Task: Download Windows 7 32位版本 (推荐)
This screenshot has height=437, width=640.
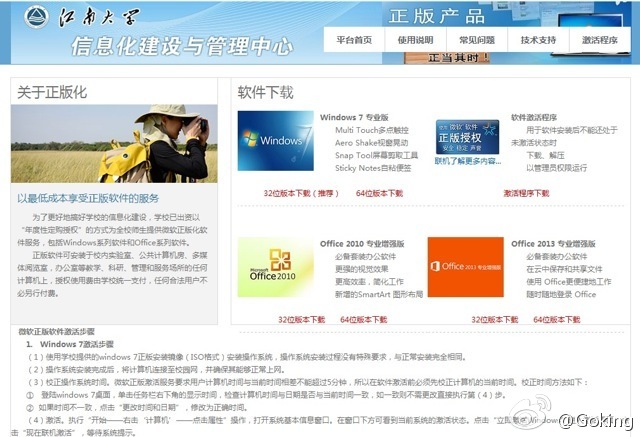Action: 301,193
